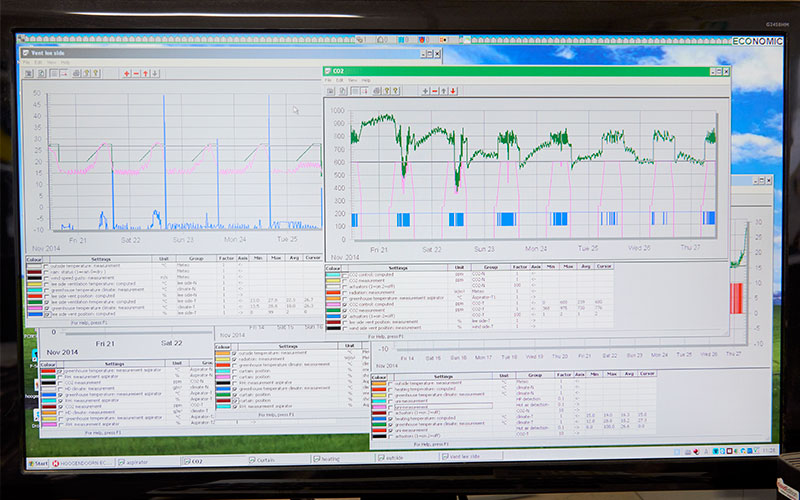Viewport: 800px width, 500px height.
Task: Toggle outside temperature checkbox in Vent lee side legend
Action: point(46,266)
